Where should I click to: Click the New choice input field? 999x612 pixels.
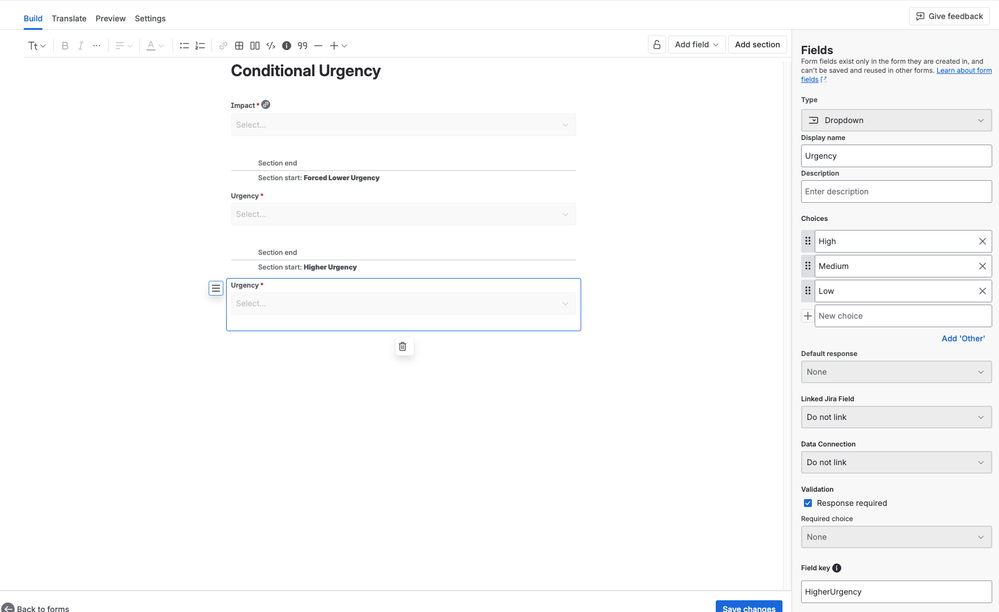[903, 316]
